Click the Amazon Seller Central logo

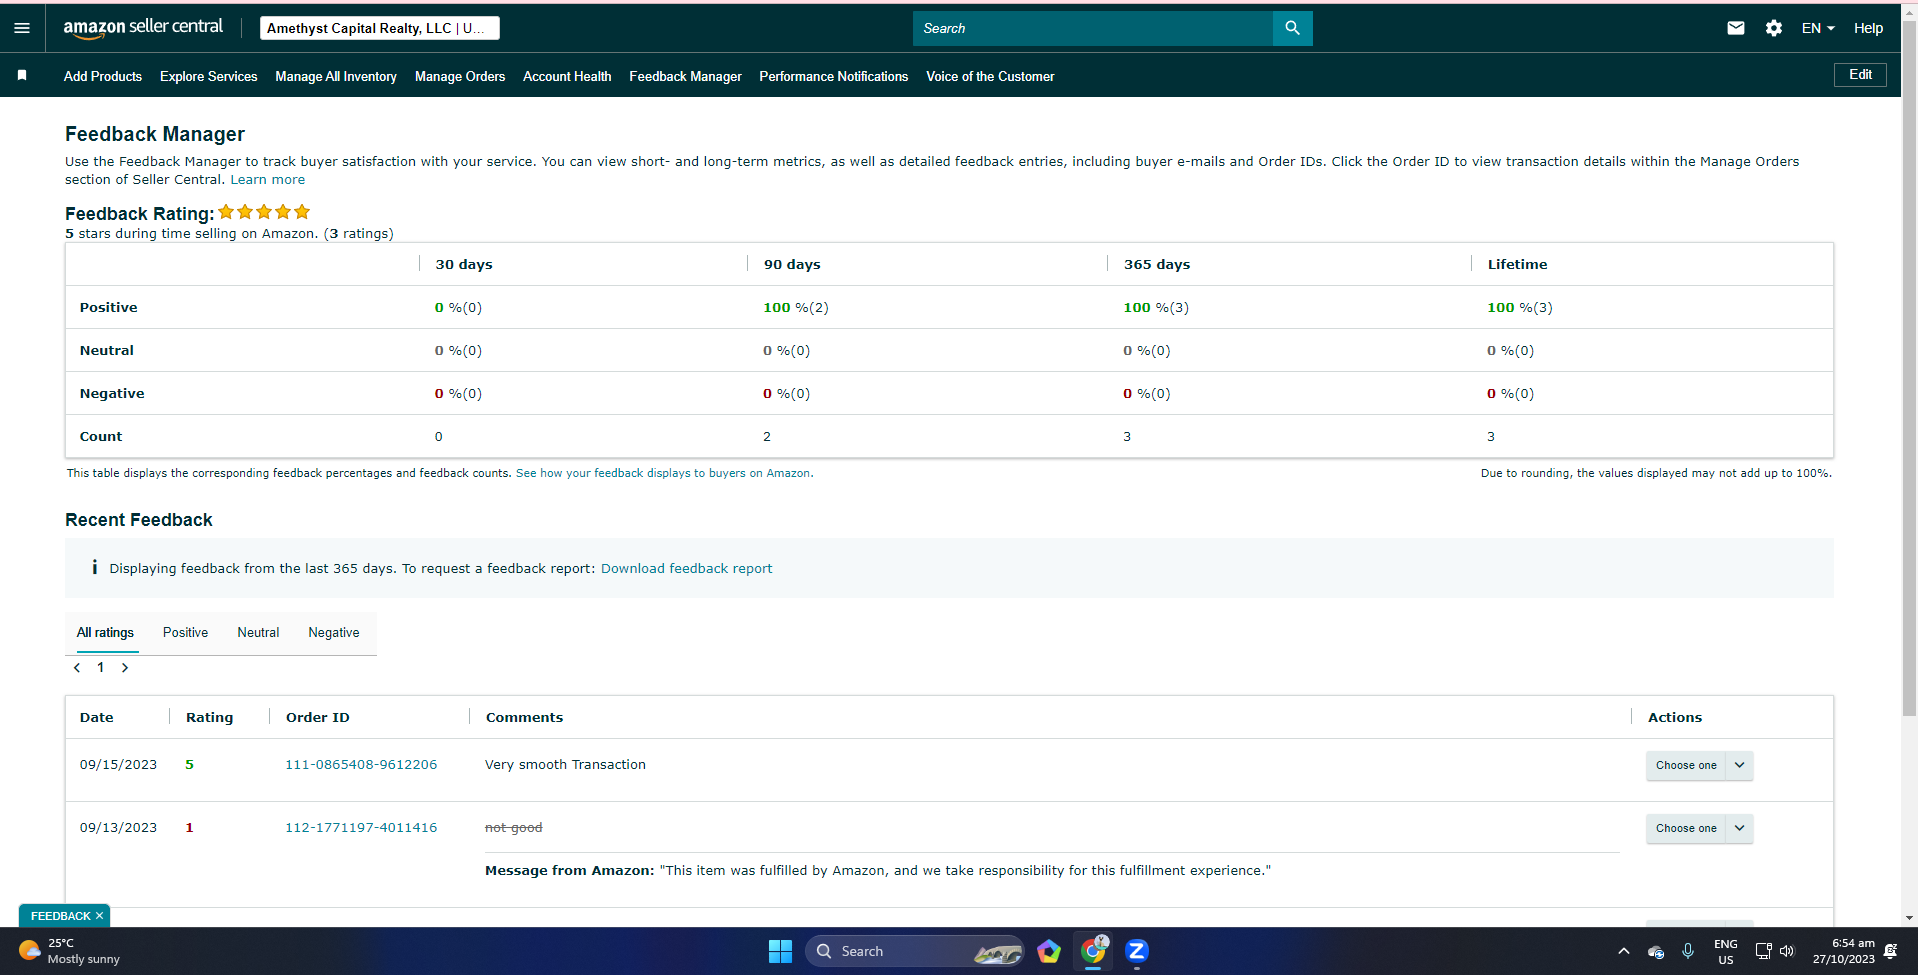143,28
